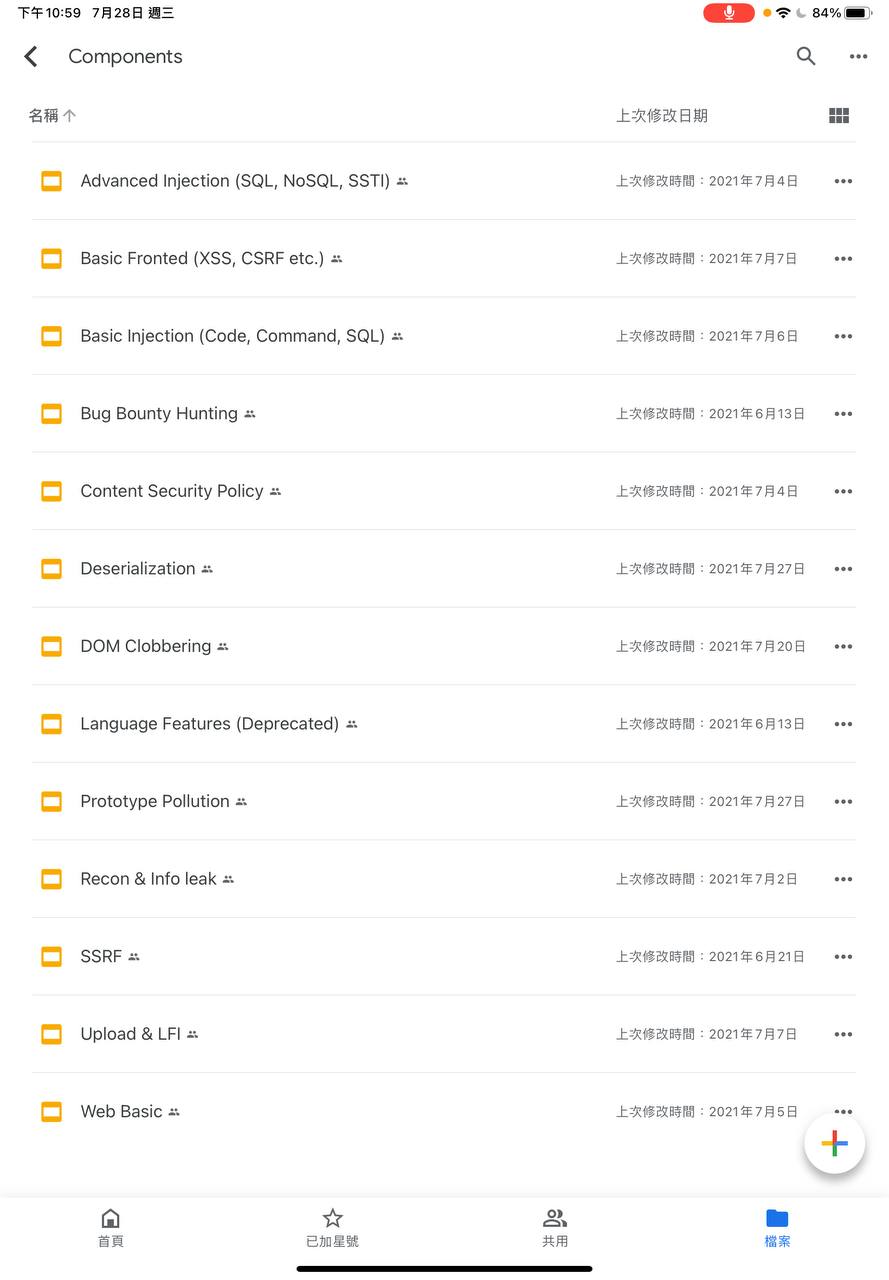The image size is (889, 1280).
Task: Tap the Web Basic slides file icon
Action: point(51,1112)
